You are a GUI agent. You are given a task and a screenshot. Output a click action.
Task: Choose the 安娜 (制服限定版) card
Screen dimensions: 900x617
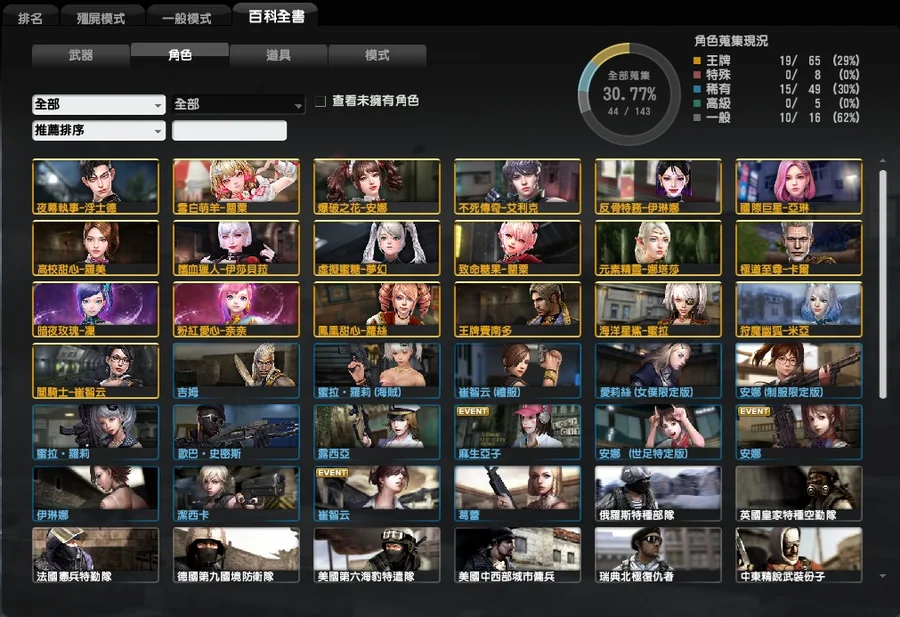point(798,371)
